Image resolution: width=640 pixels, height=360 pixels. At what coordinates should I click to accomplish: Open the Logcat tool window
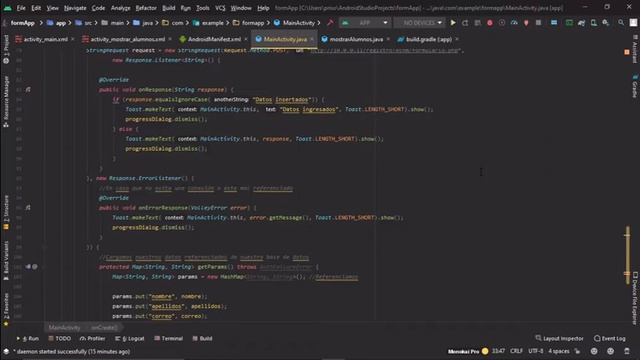click(x=130, y=338)
